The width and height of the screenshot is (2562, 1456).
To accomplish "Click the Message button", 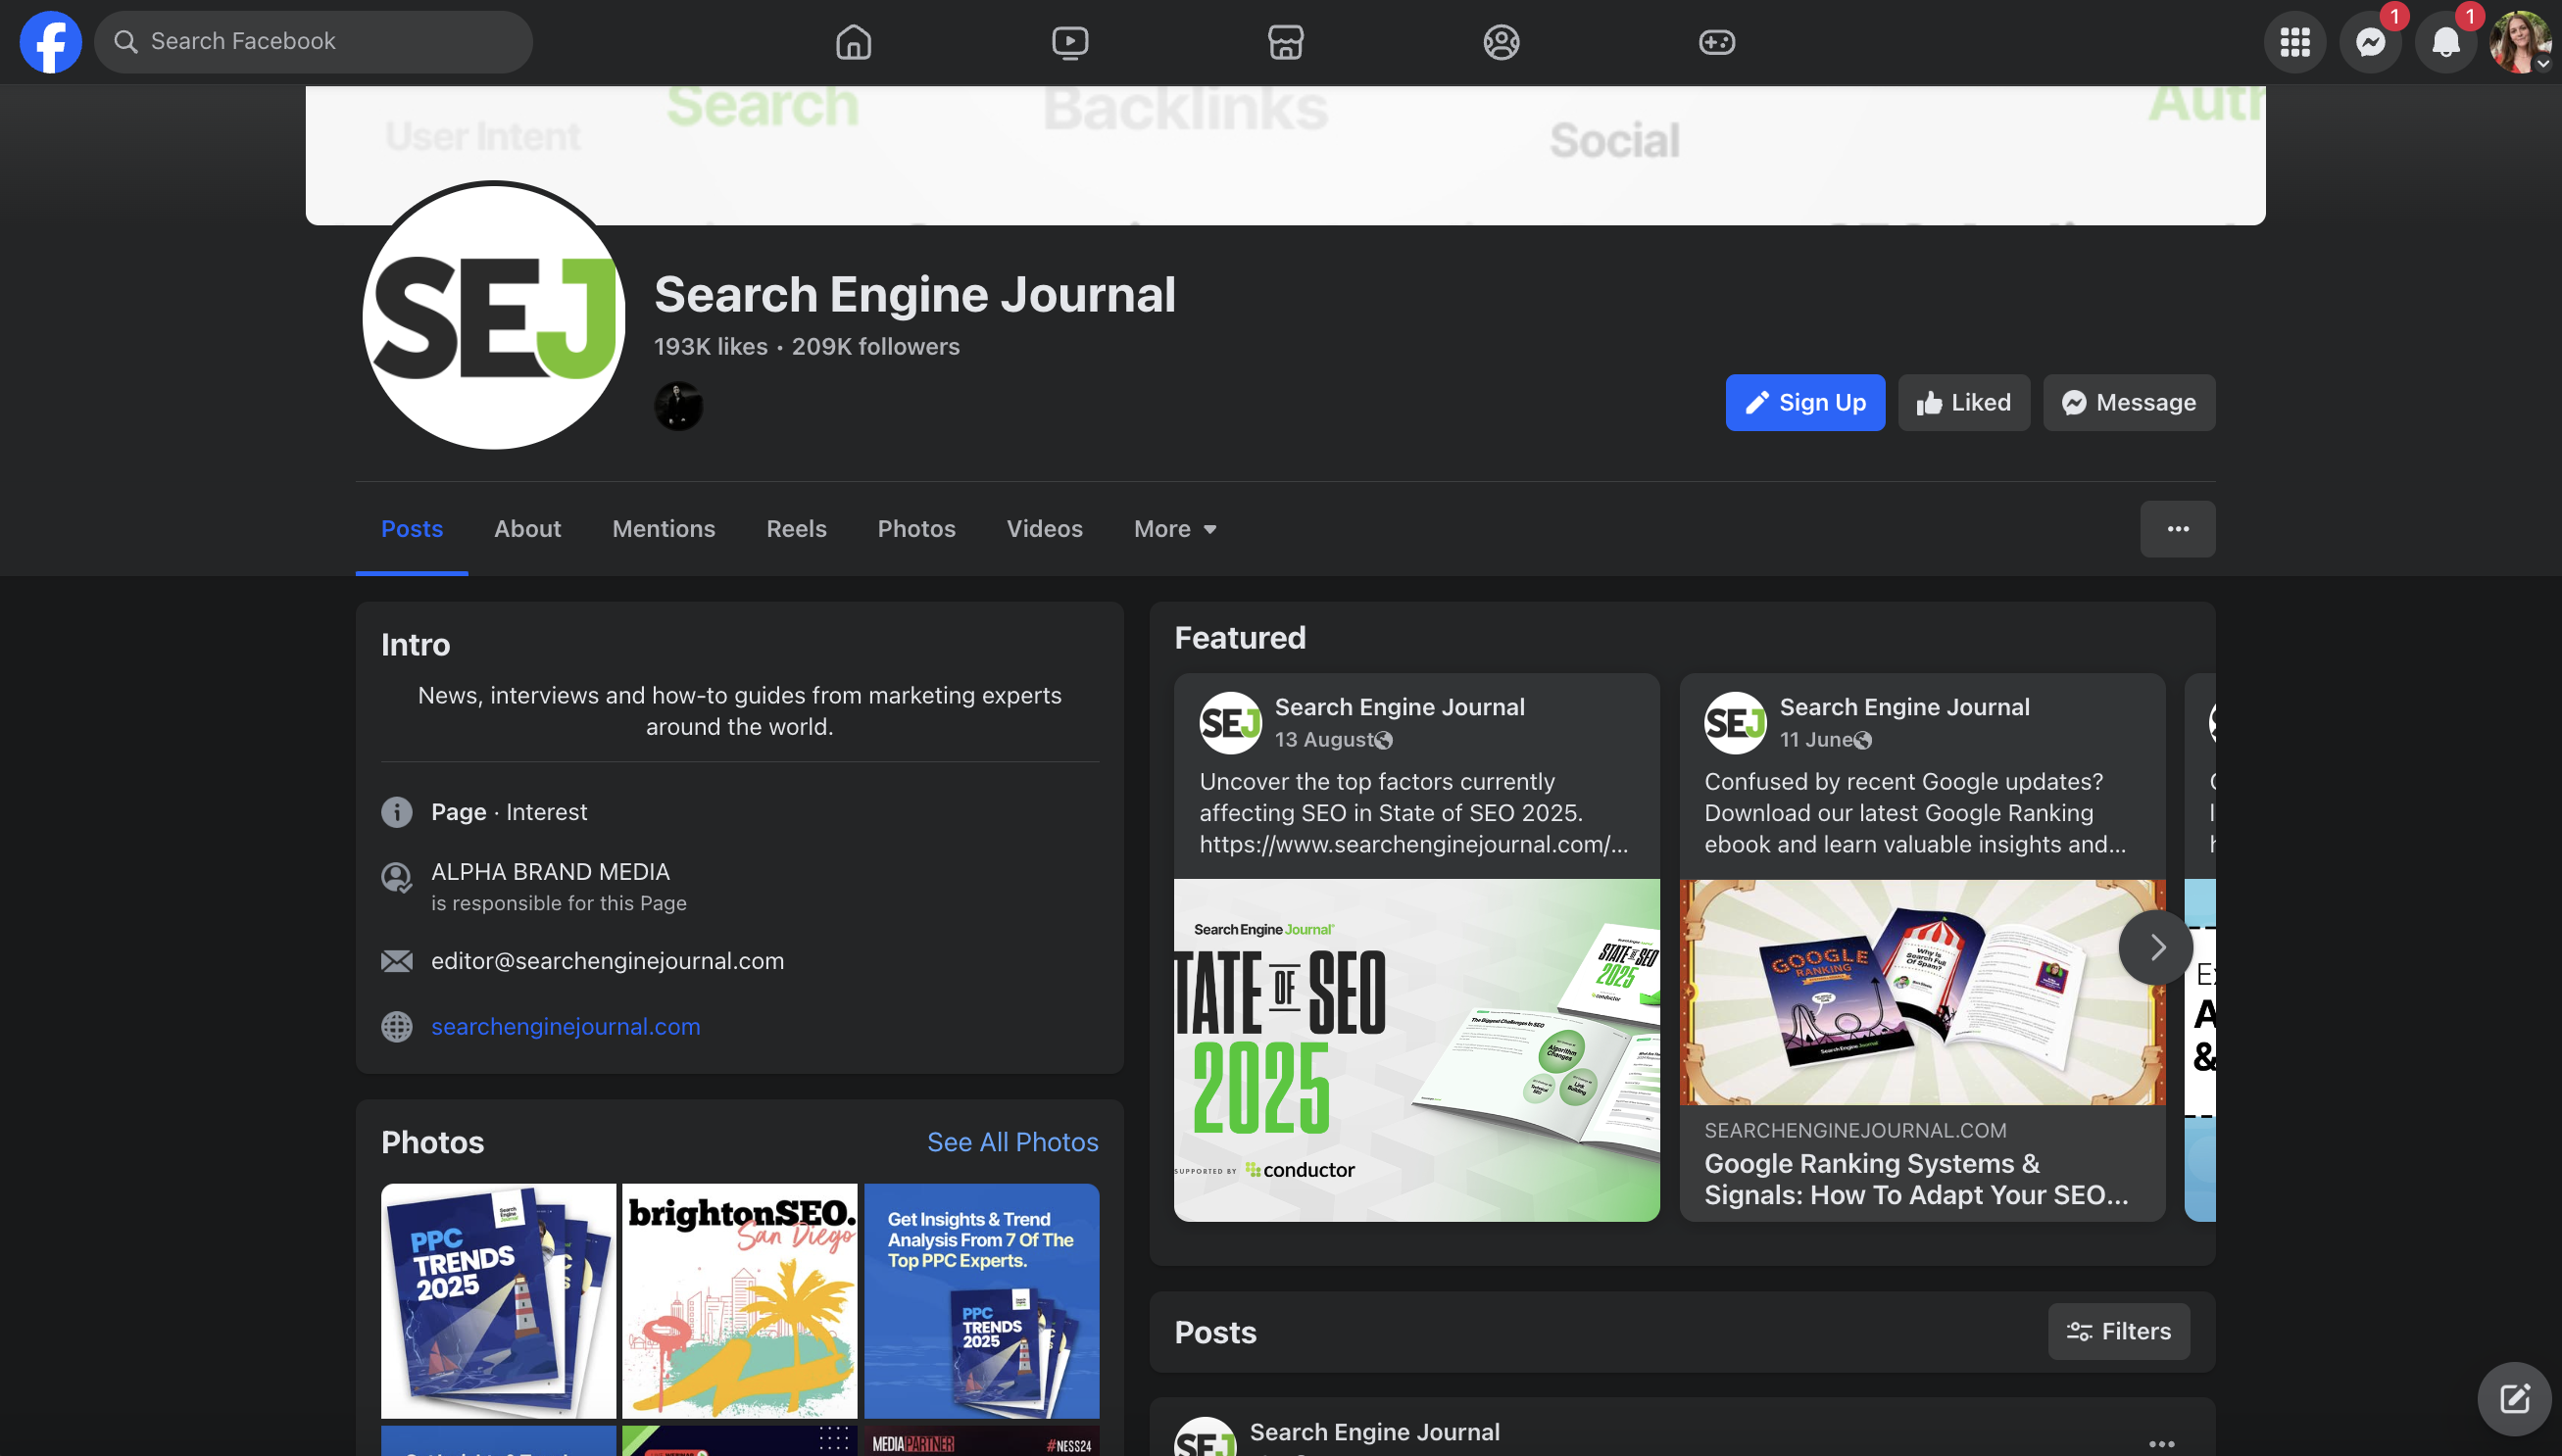I will pos(2129,403).
